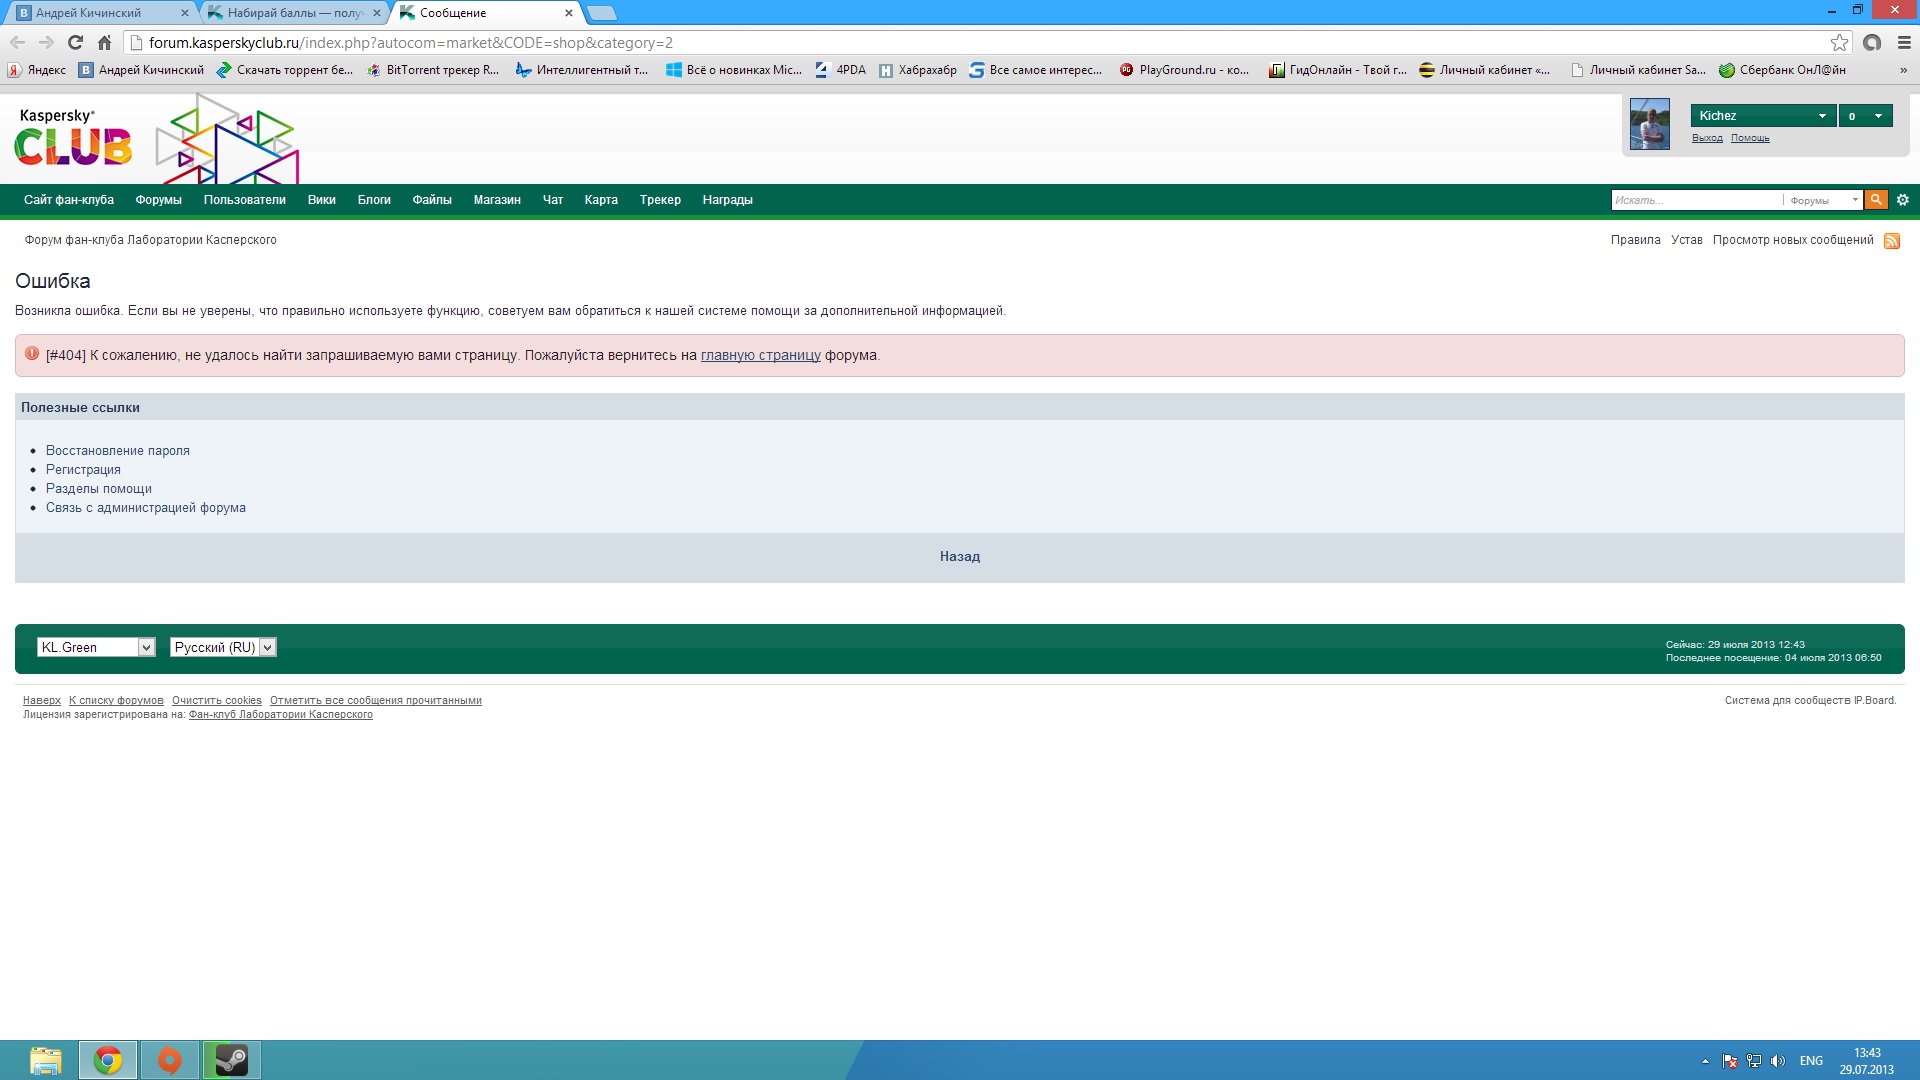Screen dimensions: 1920x1080
Task: Click the Искать search input field
Action: tap(1695, 200)
